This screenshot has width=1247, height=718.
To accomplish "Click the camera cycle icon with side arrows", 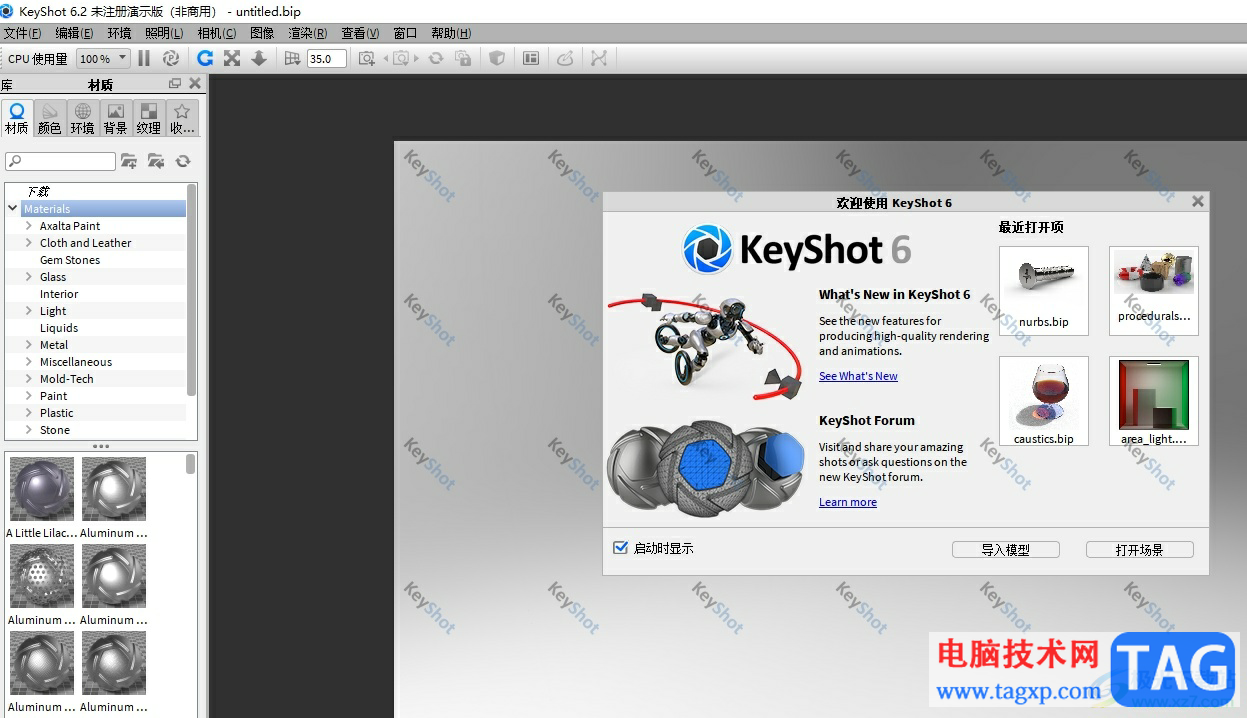I will [x=402, y=59].
